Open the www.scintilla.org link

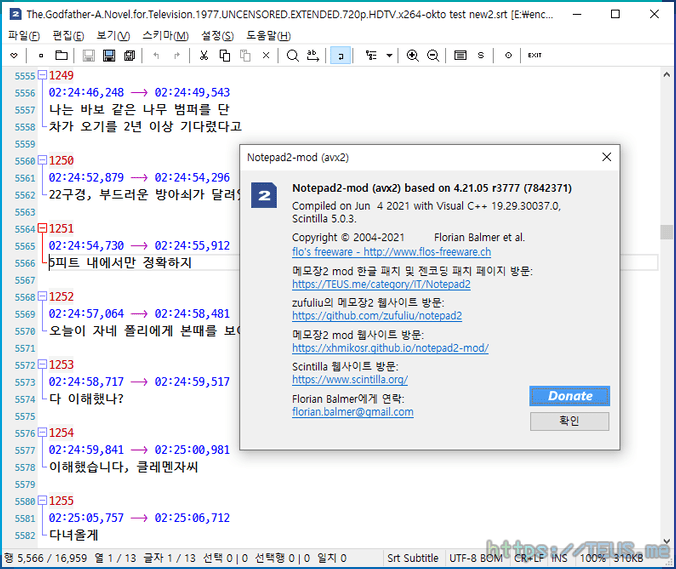pyautogui.click(x=350, y=380)
